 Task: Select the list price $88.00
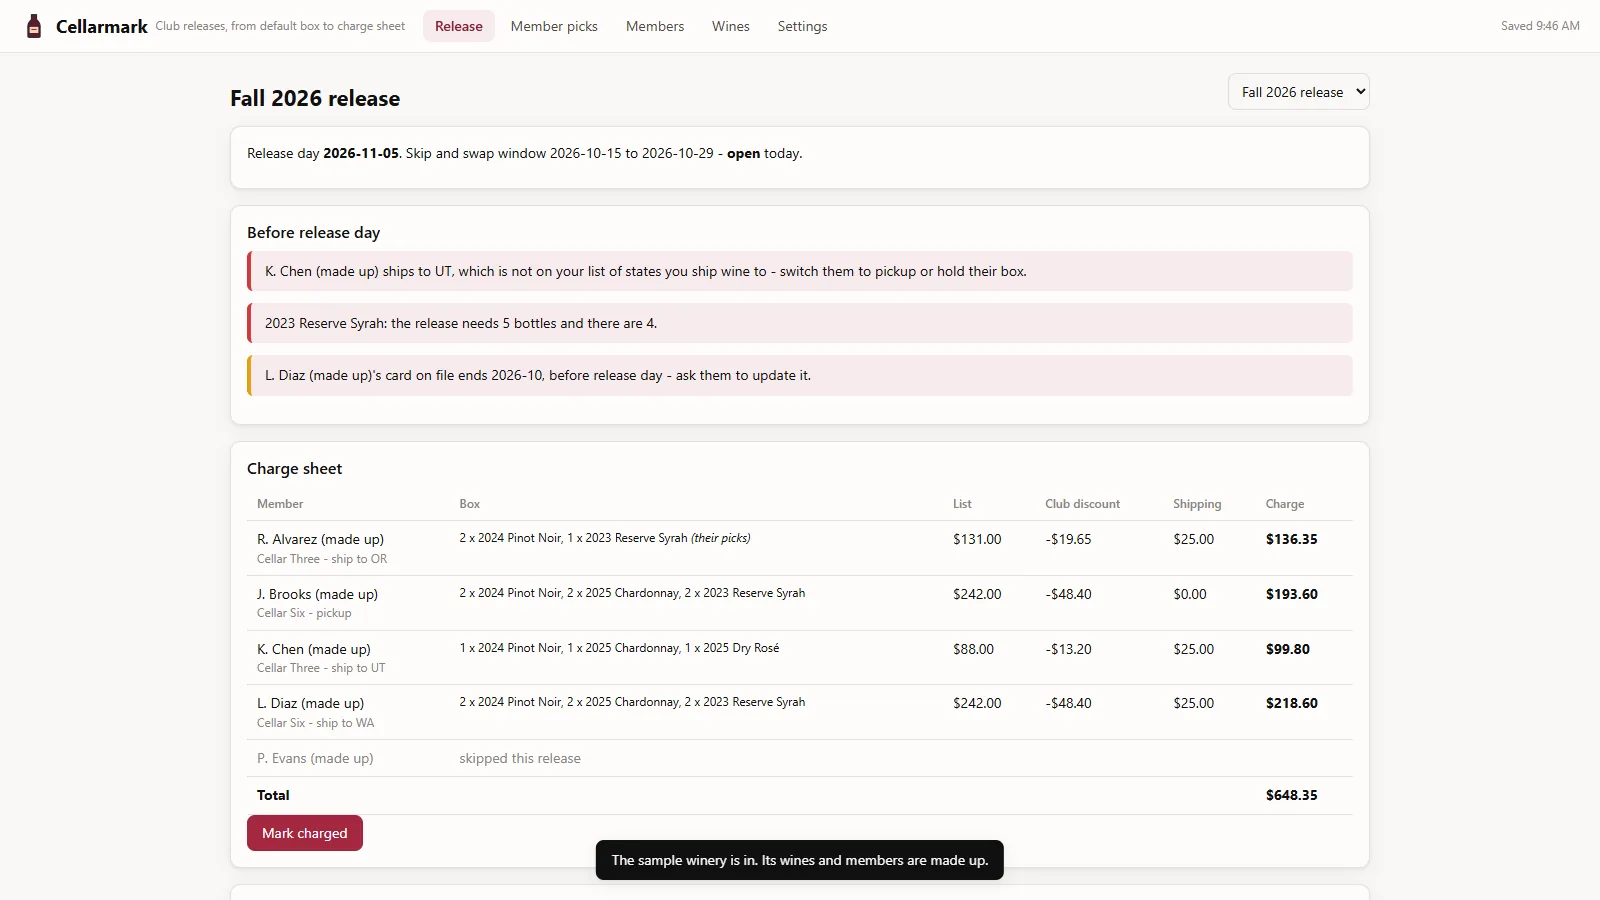point(973,649)
